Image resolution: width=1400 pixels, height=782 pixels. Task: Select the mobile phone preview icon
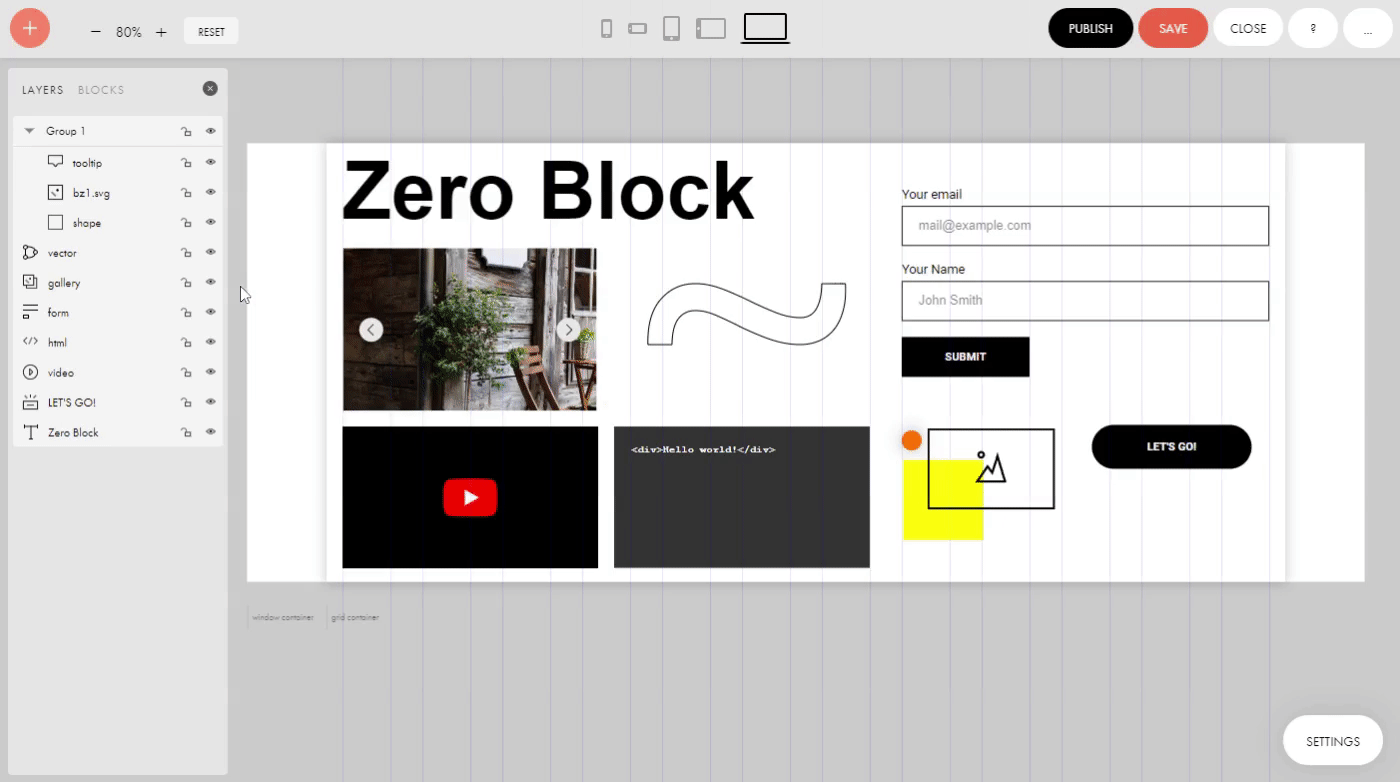(x=606, y=29)
